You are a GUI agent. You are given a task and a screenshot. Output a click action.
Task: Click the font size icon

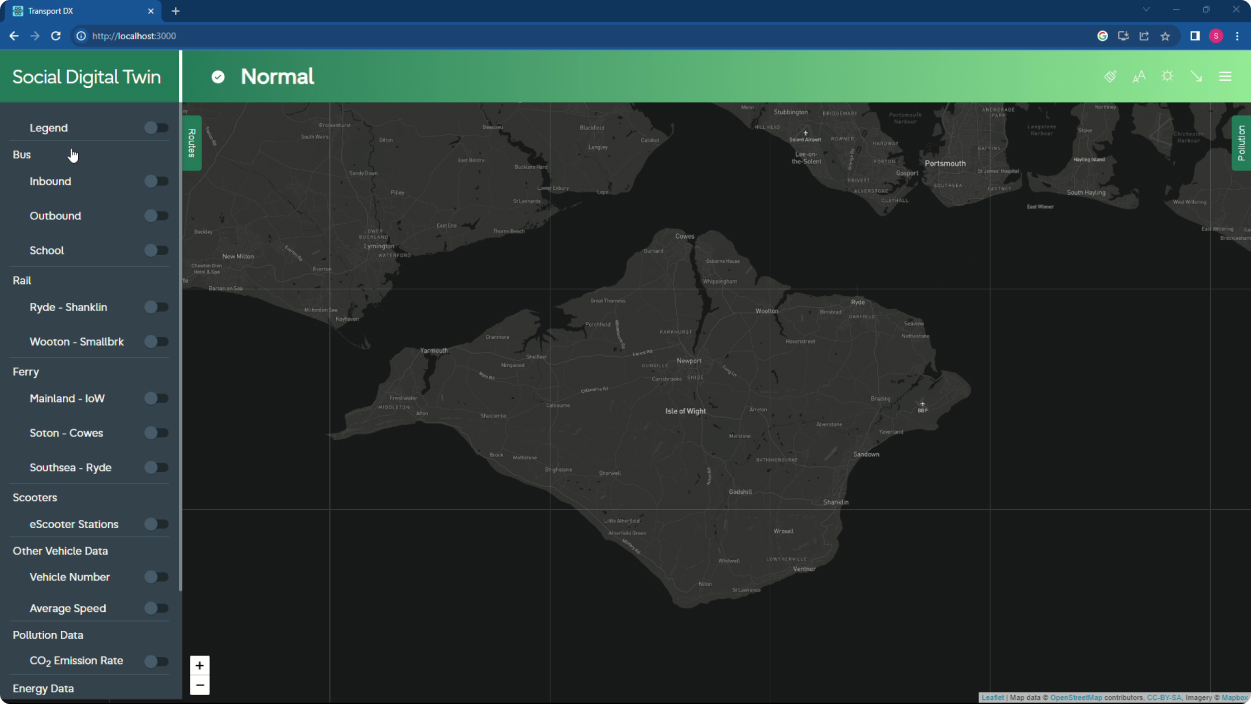tap(1138, 76)
